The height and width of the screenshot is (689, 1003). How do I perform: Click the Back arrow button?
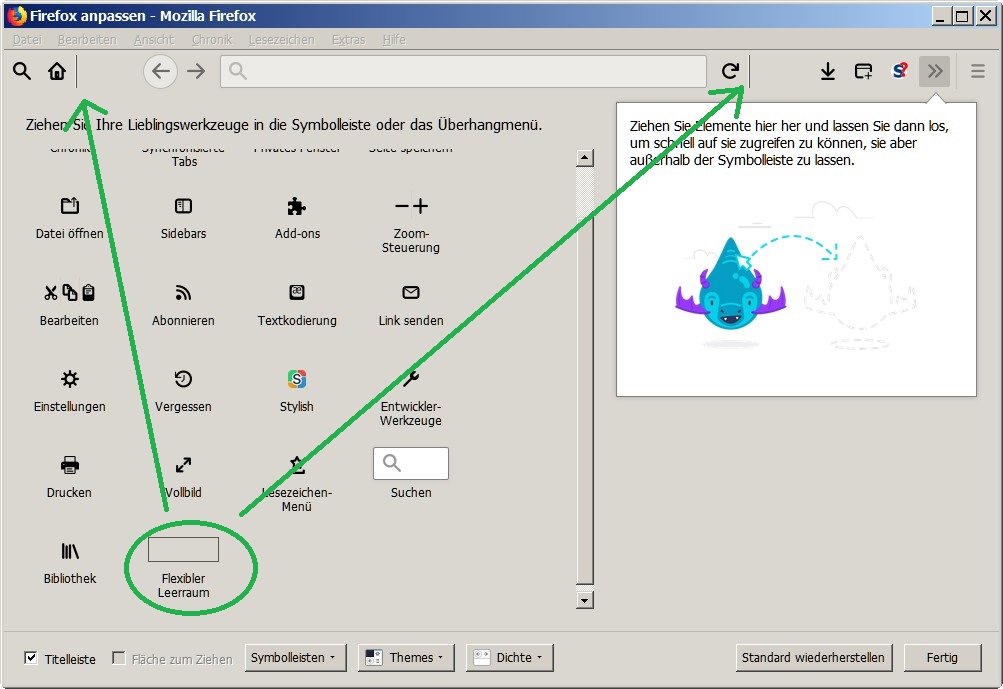point(161,71)
